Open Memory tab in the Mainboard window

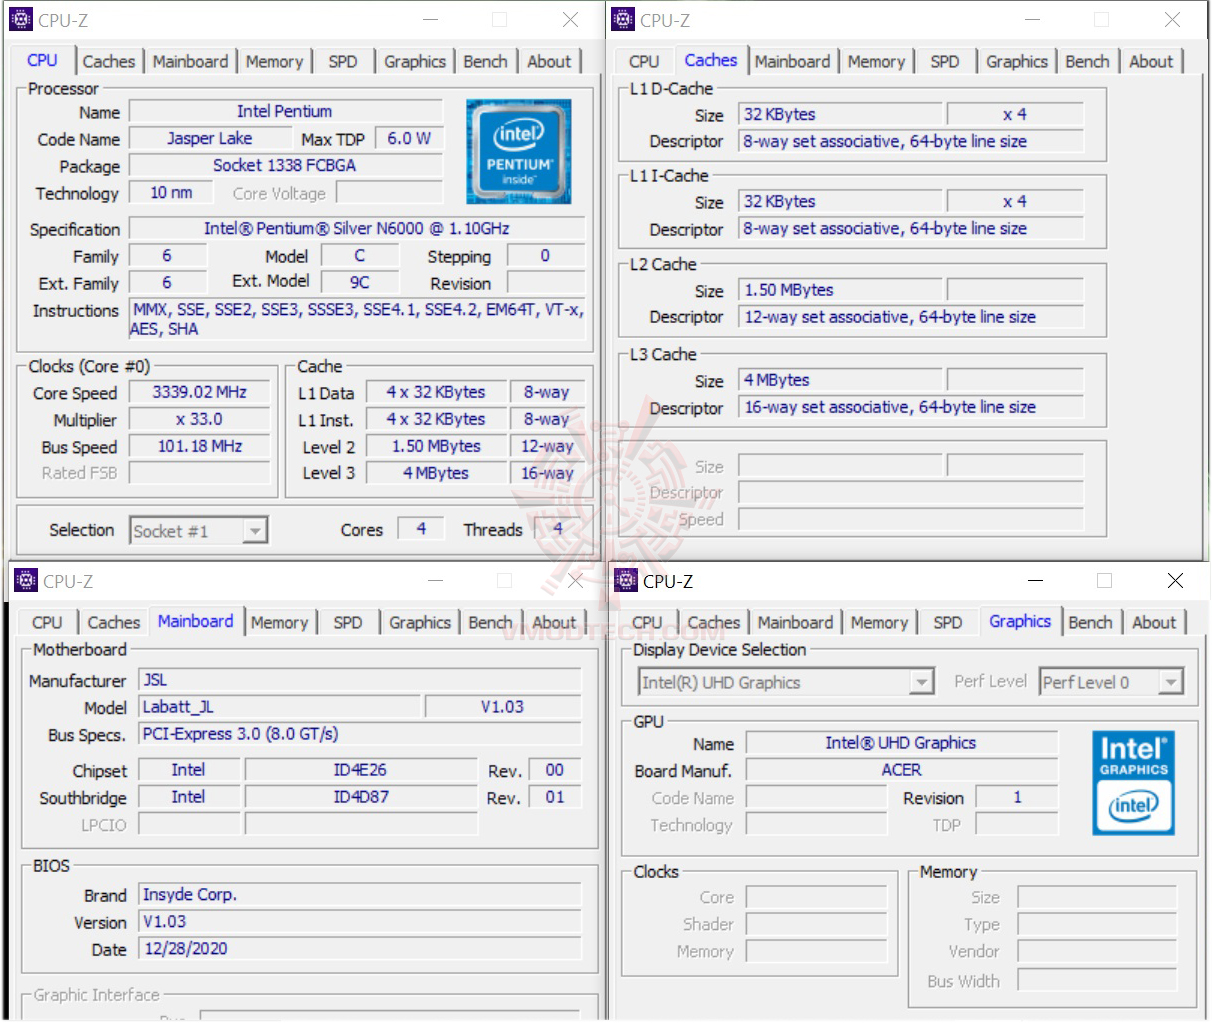[279, 622]
